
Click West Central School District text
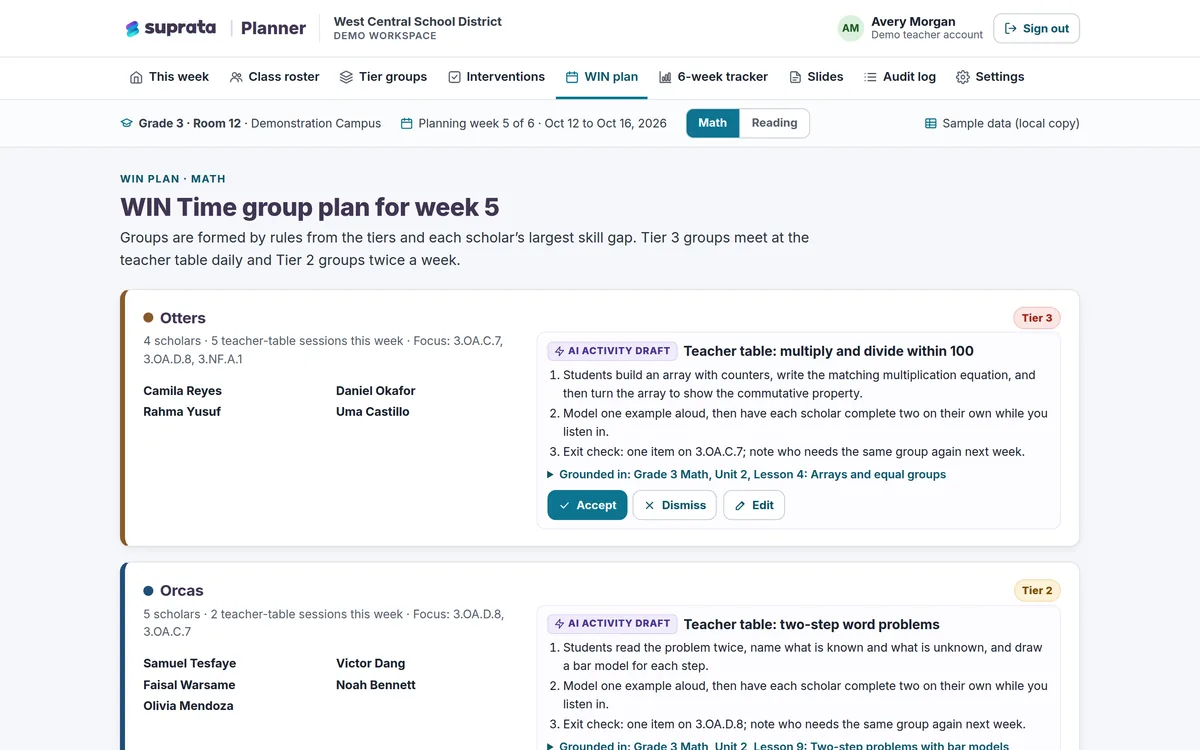tap(418, 21)
